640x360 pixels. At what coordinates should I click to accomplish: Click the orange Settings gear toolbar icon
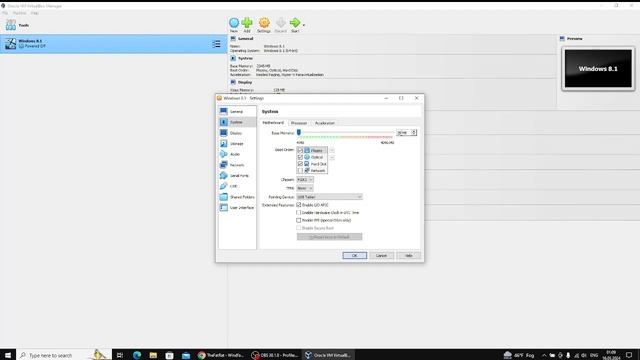[264, 23]
